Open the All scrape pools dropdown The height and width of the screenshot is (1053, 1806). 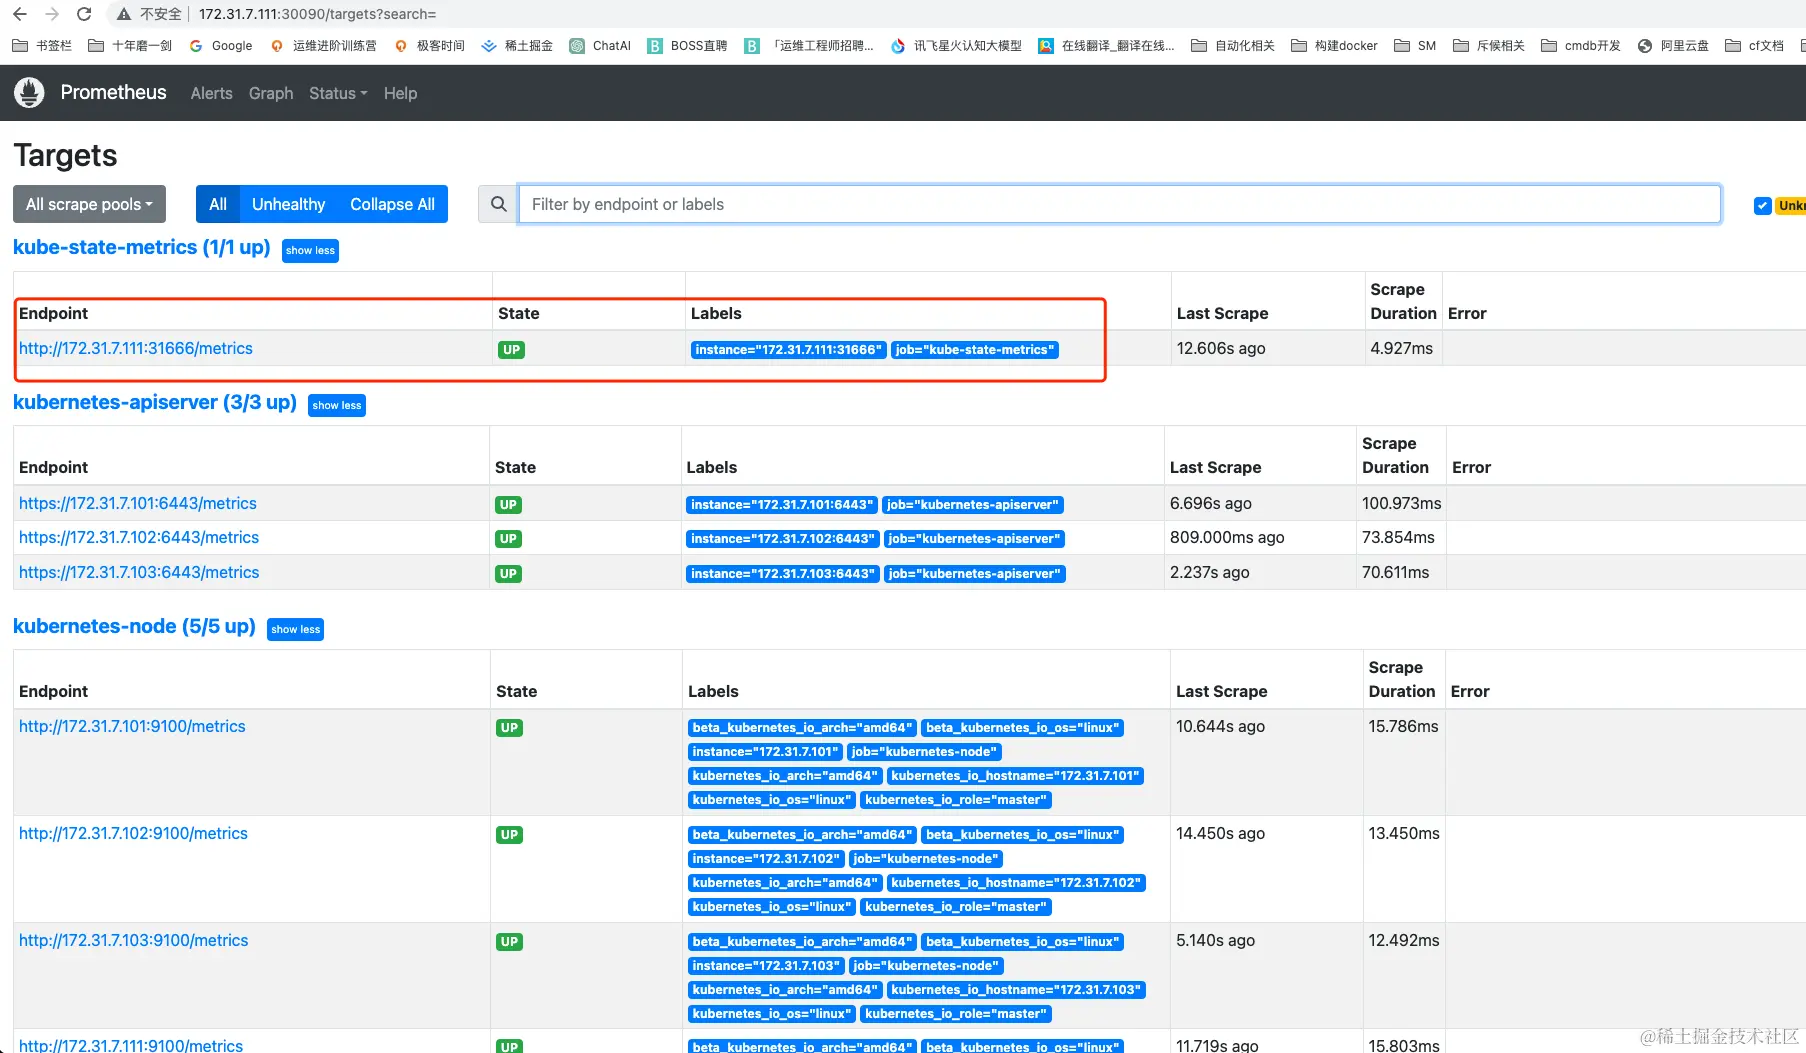[x=89, y=204]
